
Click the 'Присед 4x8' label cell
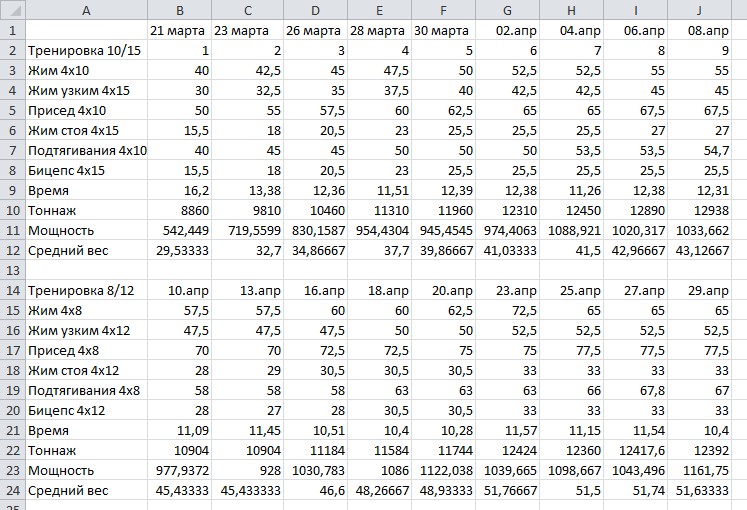[86, 350]
